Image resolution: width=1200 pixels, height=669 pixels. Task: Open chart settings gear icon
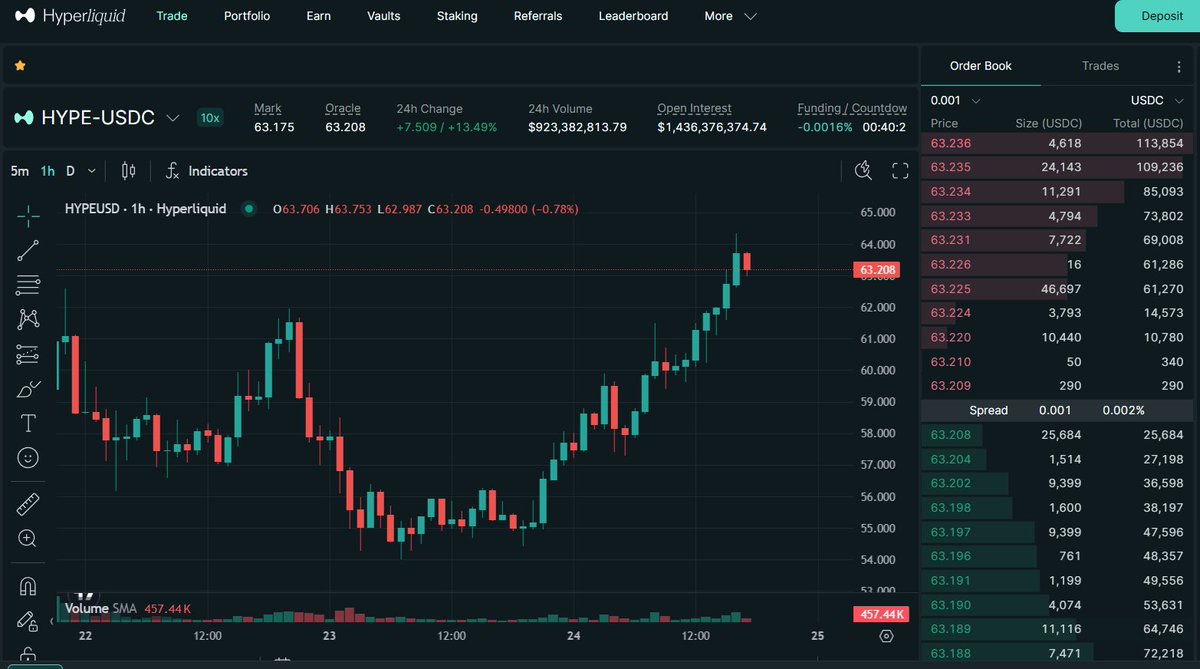[886, 636]
